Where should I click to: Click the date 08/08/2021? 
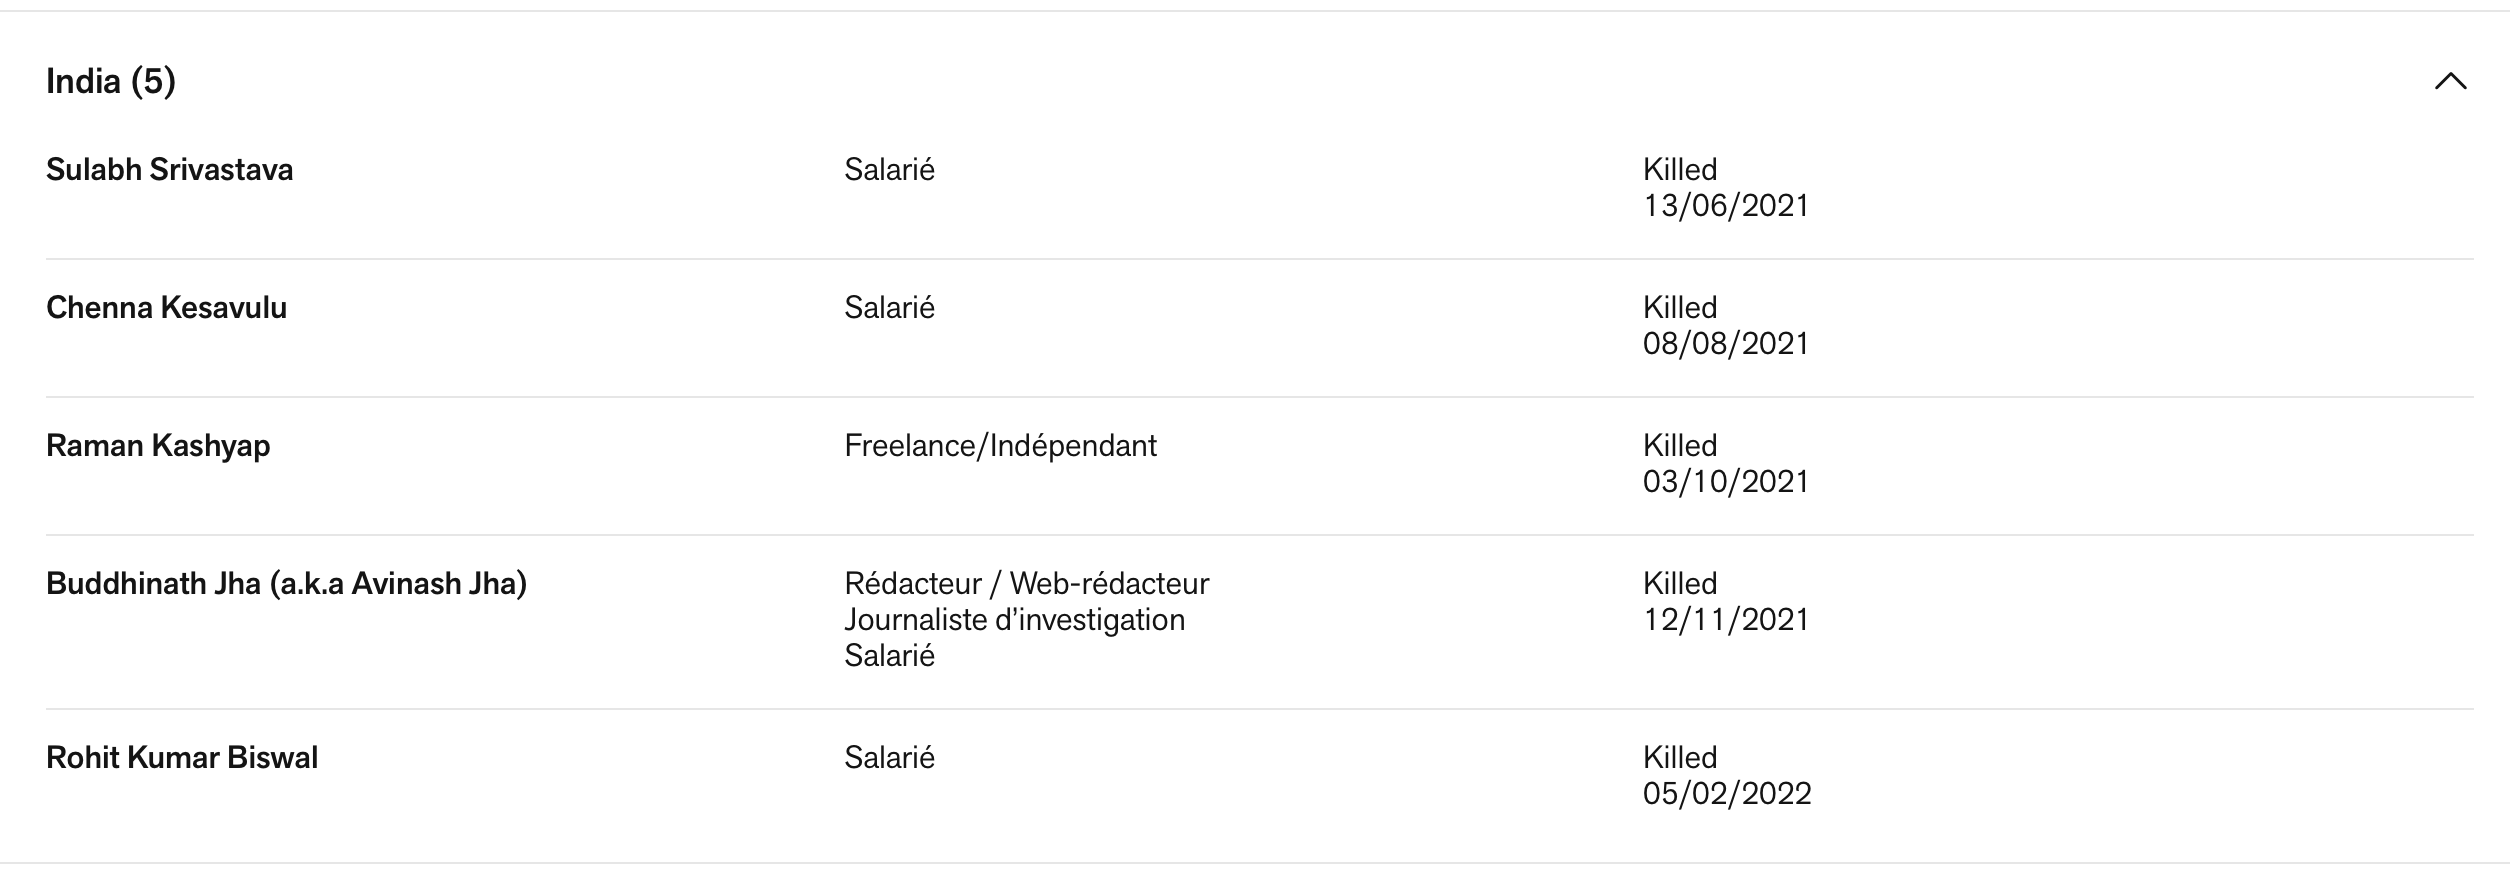pyautogui.click(x=1726, y=344)
